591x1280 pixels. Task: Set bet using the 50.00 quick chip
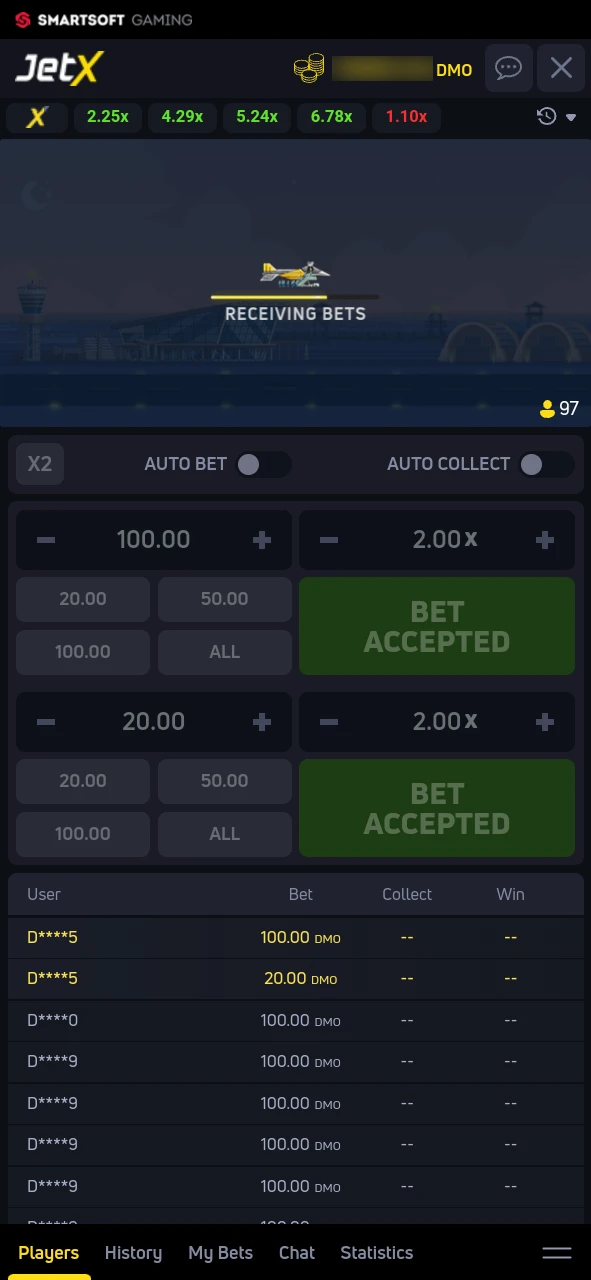coord(224,598)
